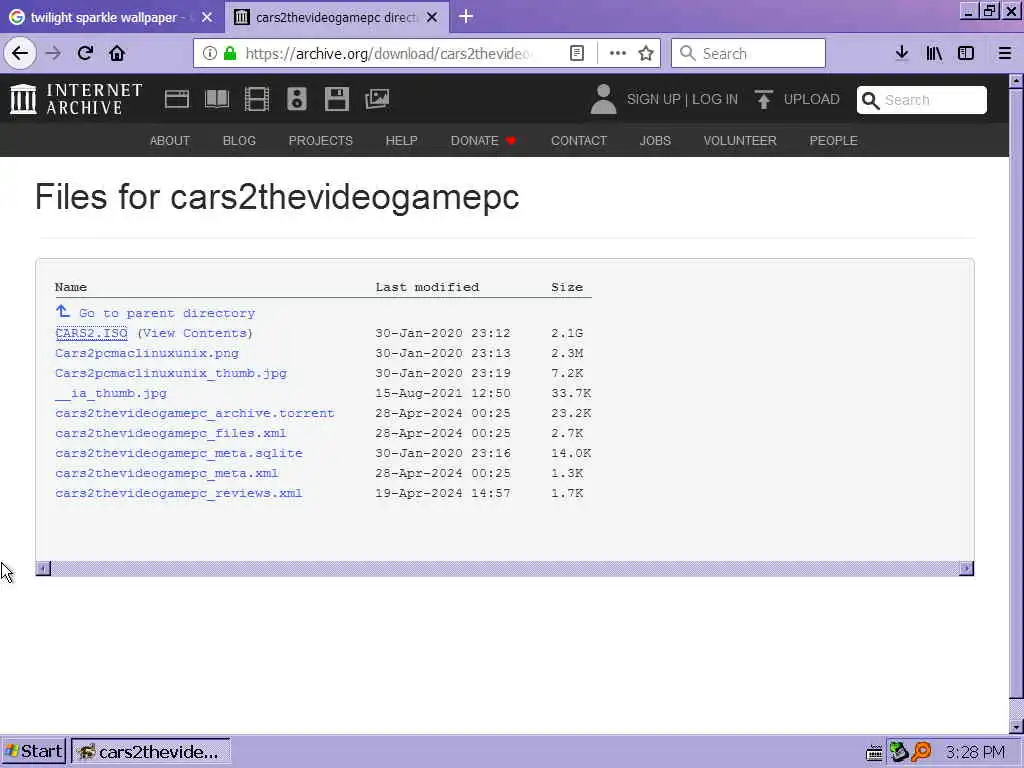
Task: Open the VOLUNTEER menu item
Action: [740, 140]
